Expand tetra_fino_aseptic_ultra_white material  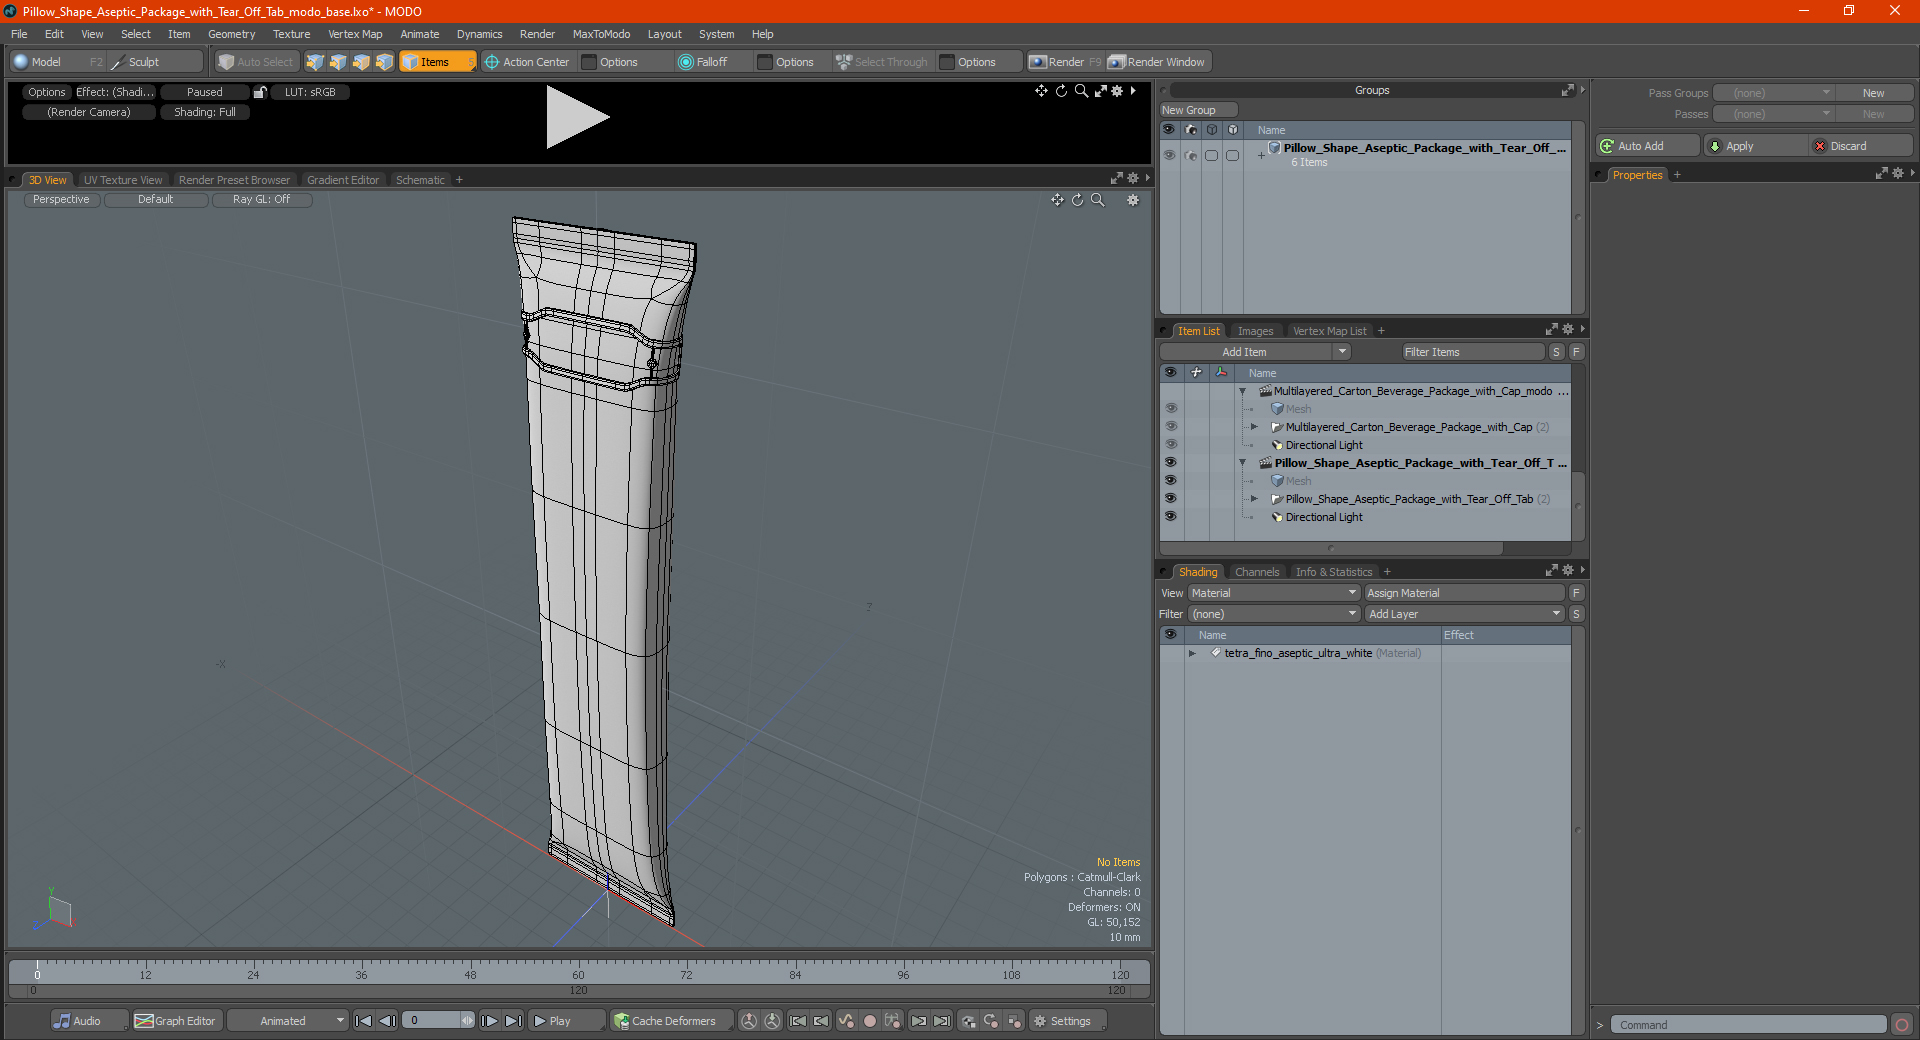pyautogui.click(x=1192, y=653)
